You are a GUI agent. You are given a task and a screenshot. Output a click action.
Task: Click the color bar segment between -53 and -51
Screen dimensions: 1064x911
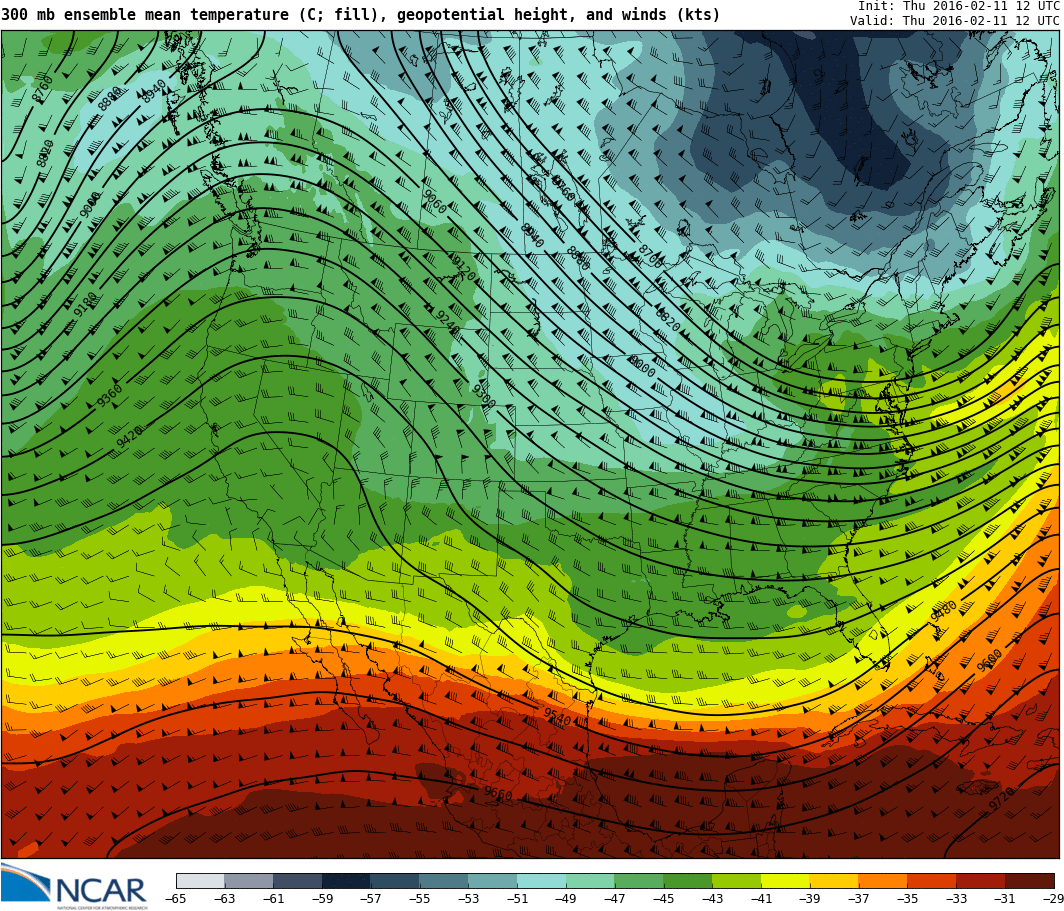[x=493, y=880]
